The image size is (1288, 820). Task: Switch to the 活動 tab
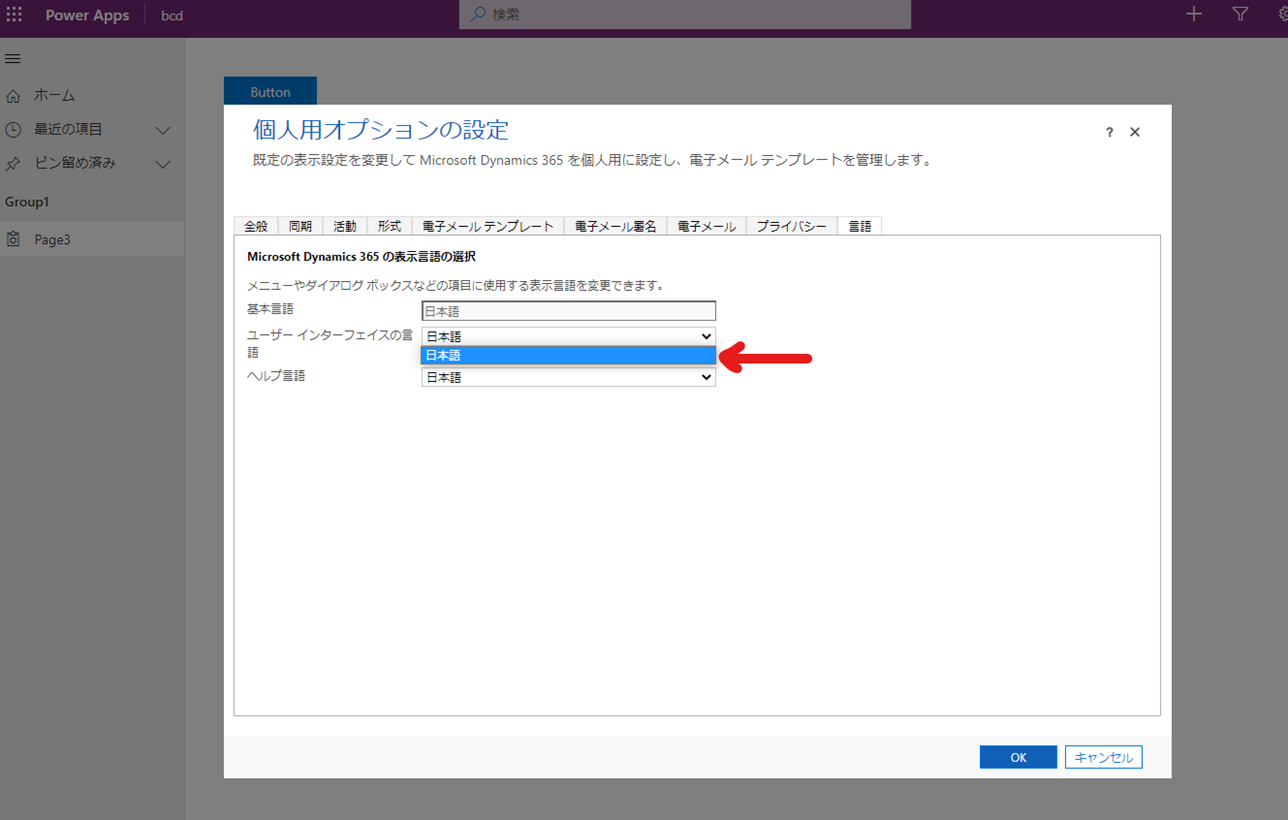[344, 226]
